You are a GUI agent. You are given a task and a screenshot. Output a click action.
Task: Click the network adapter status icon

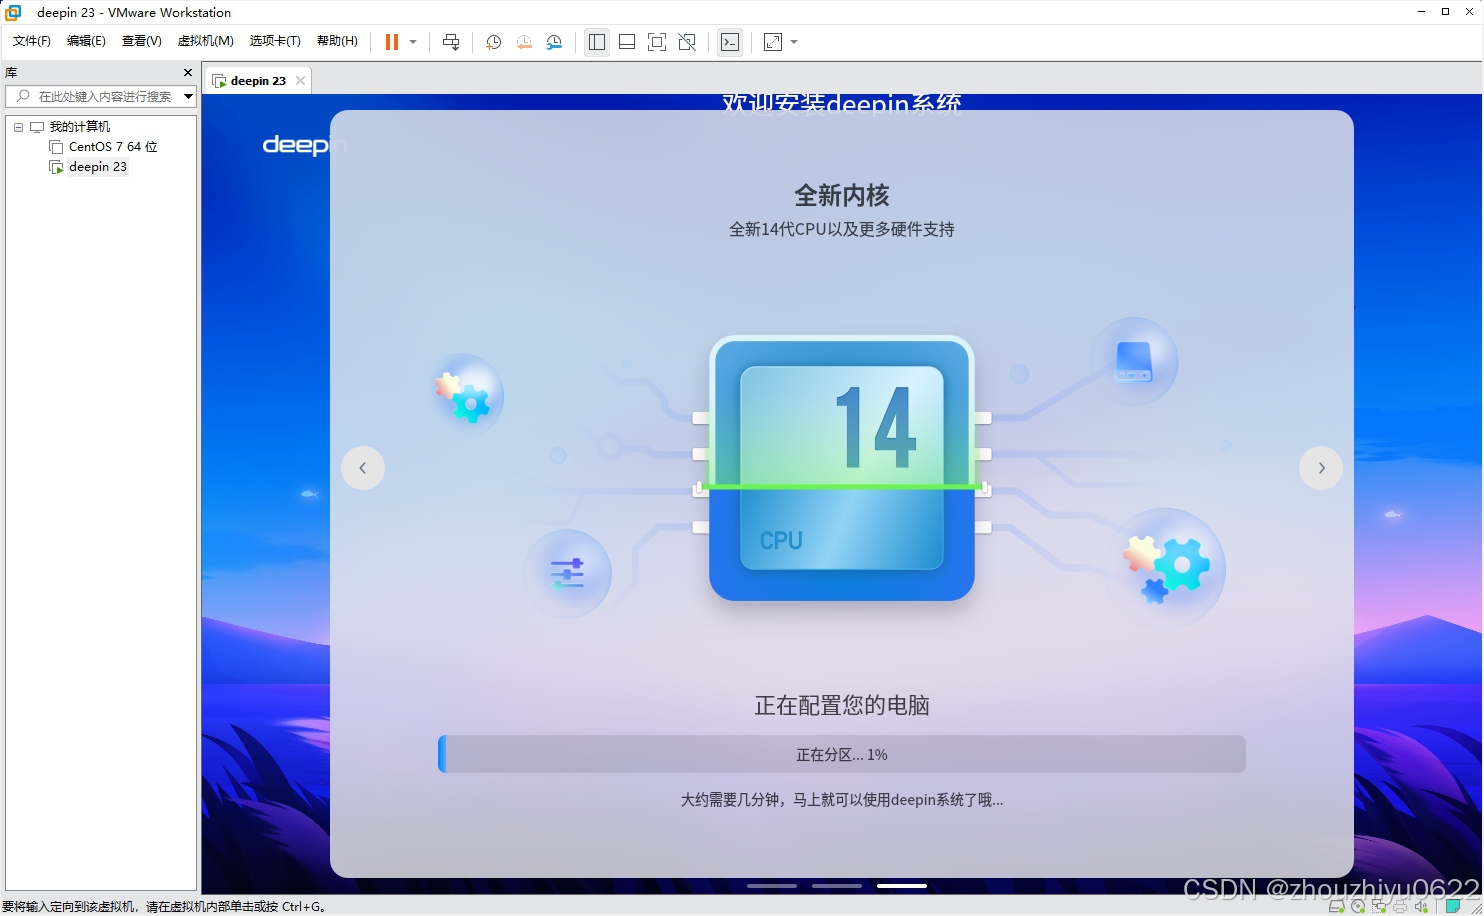(x=1379, y=907)
